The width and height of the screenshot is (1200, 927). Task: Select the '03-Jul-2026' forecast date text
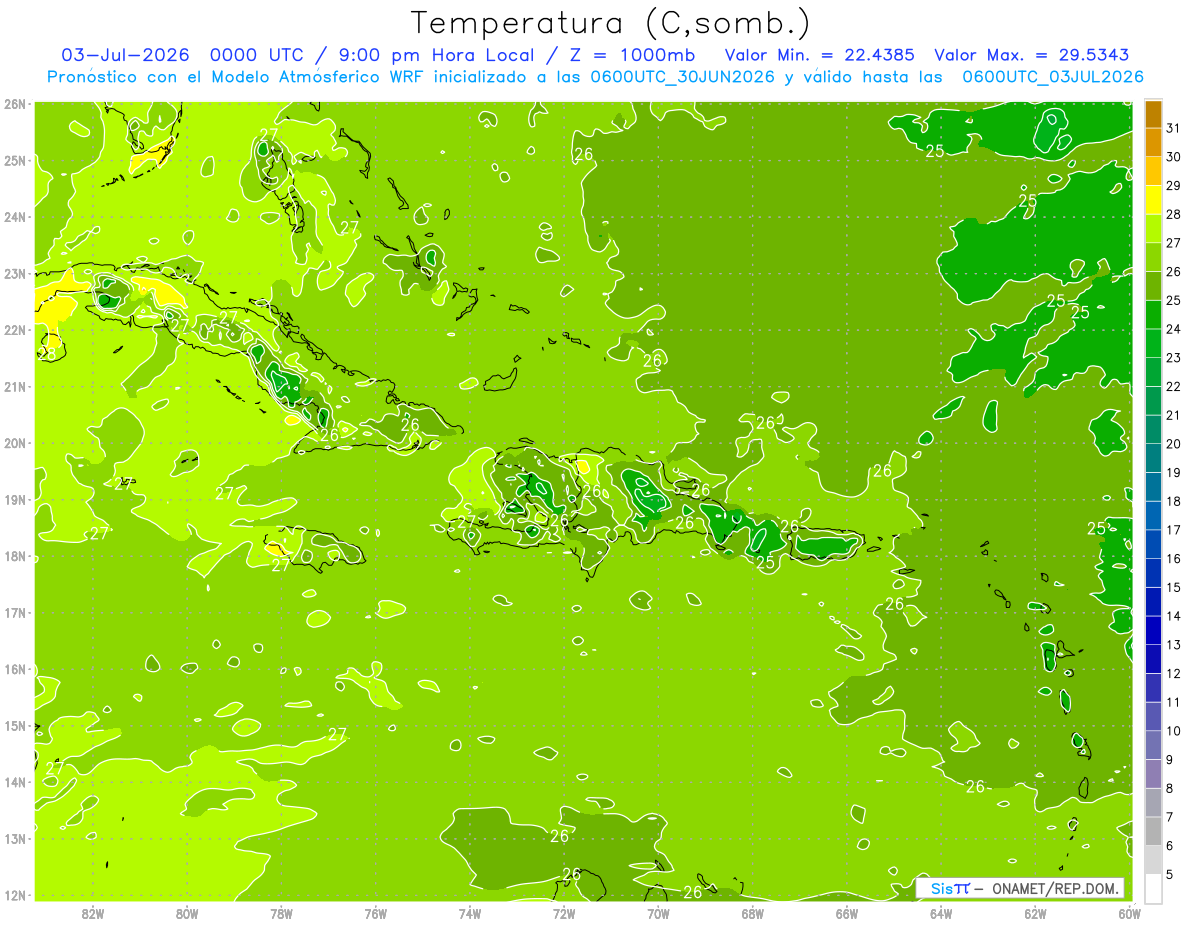(x=126, y=55)
